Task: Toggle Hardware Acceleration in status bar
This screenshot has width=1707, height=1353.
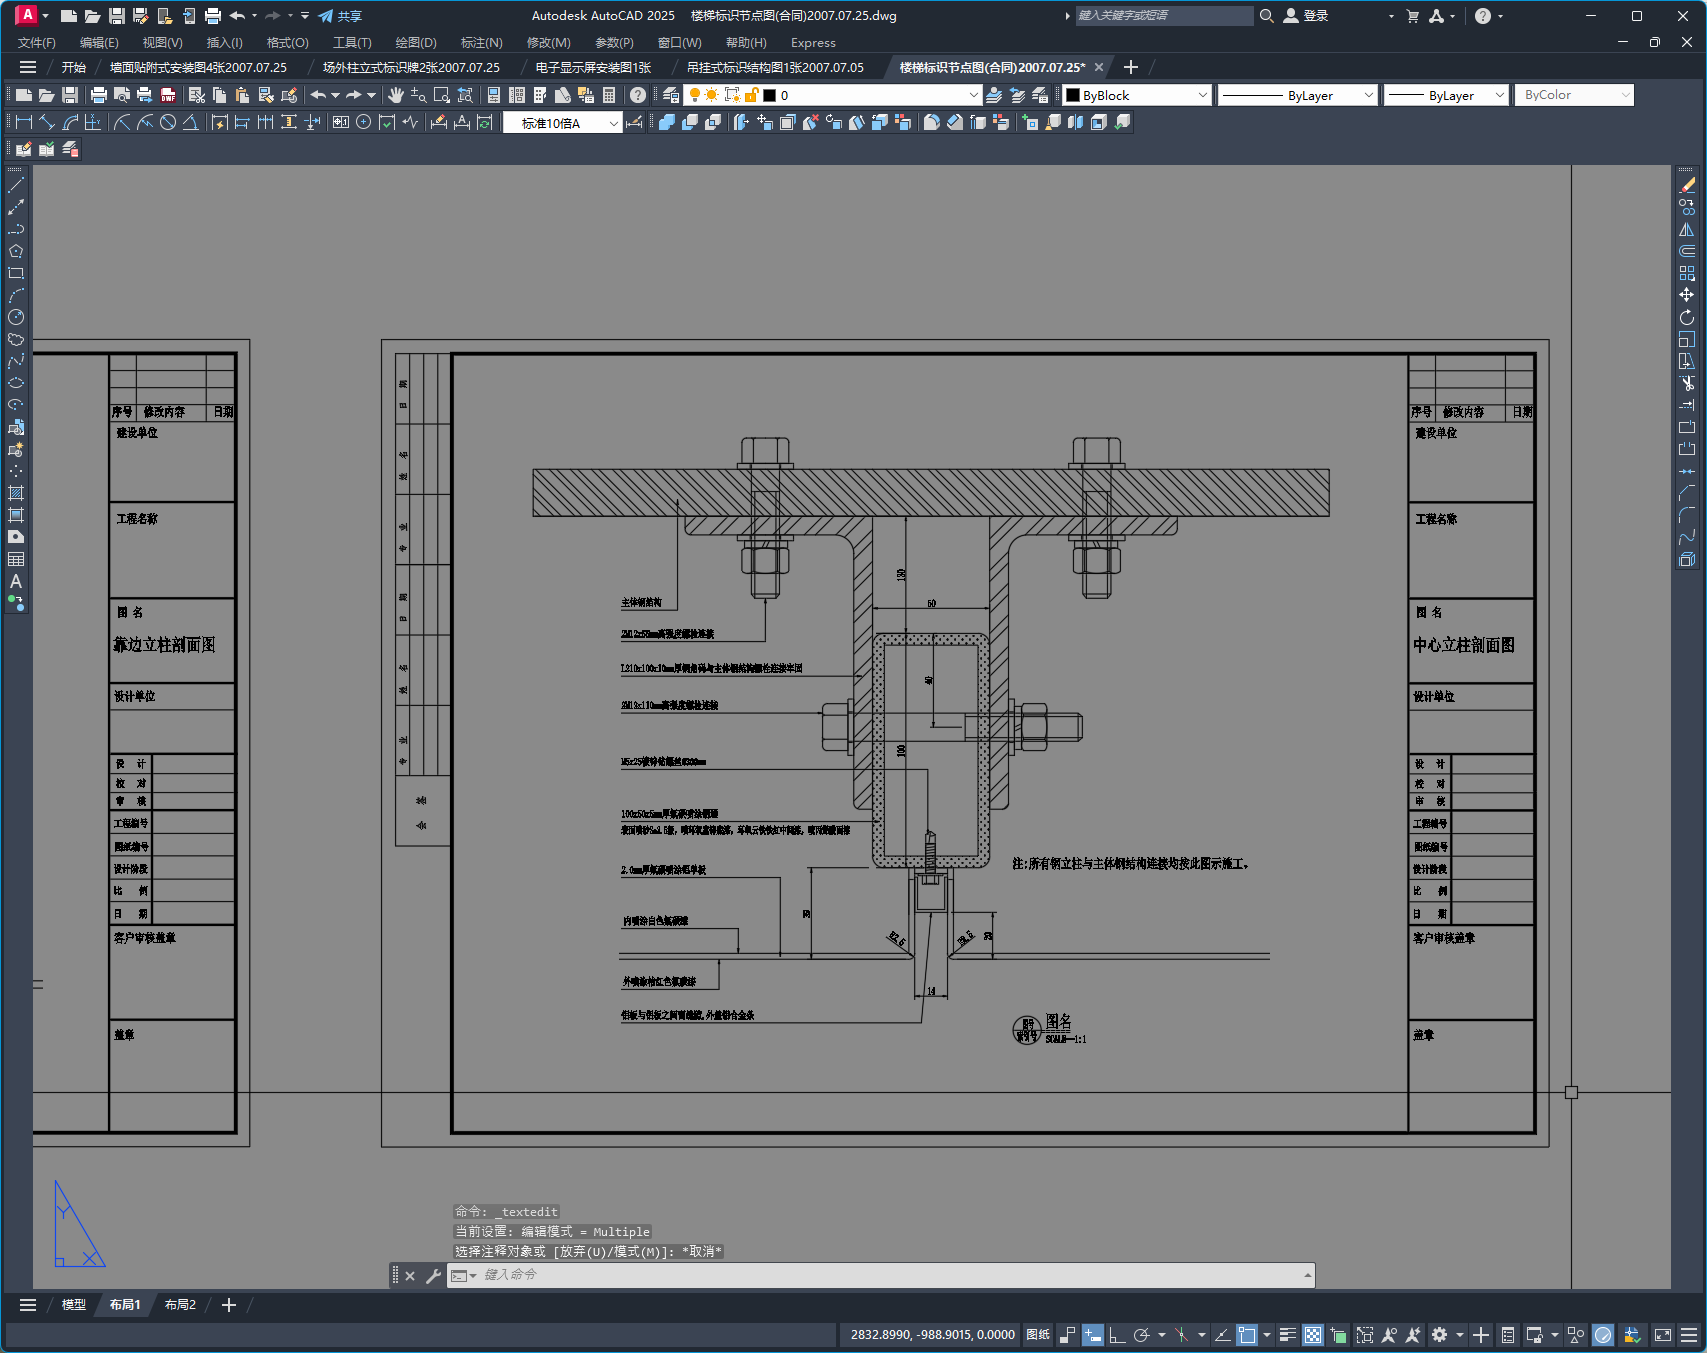Action: click(x=1603, y=1335)
